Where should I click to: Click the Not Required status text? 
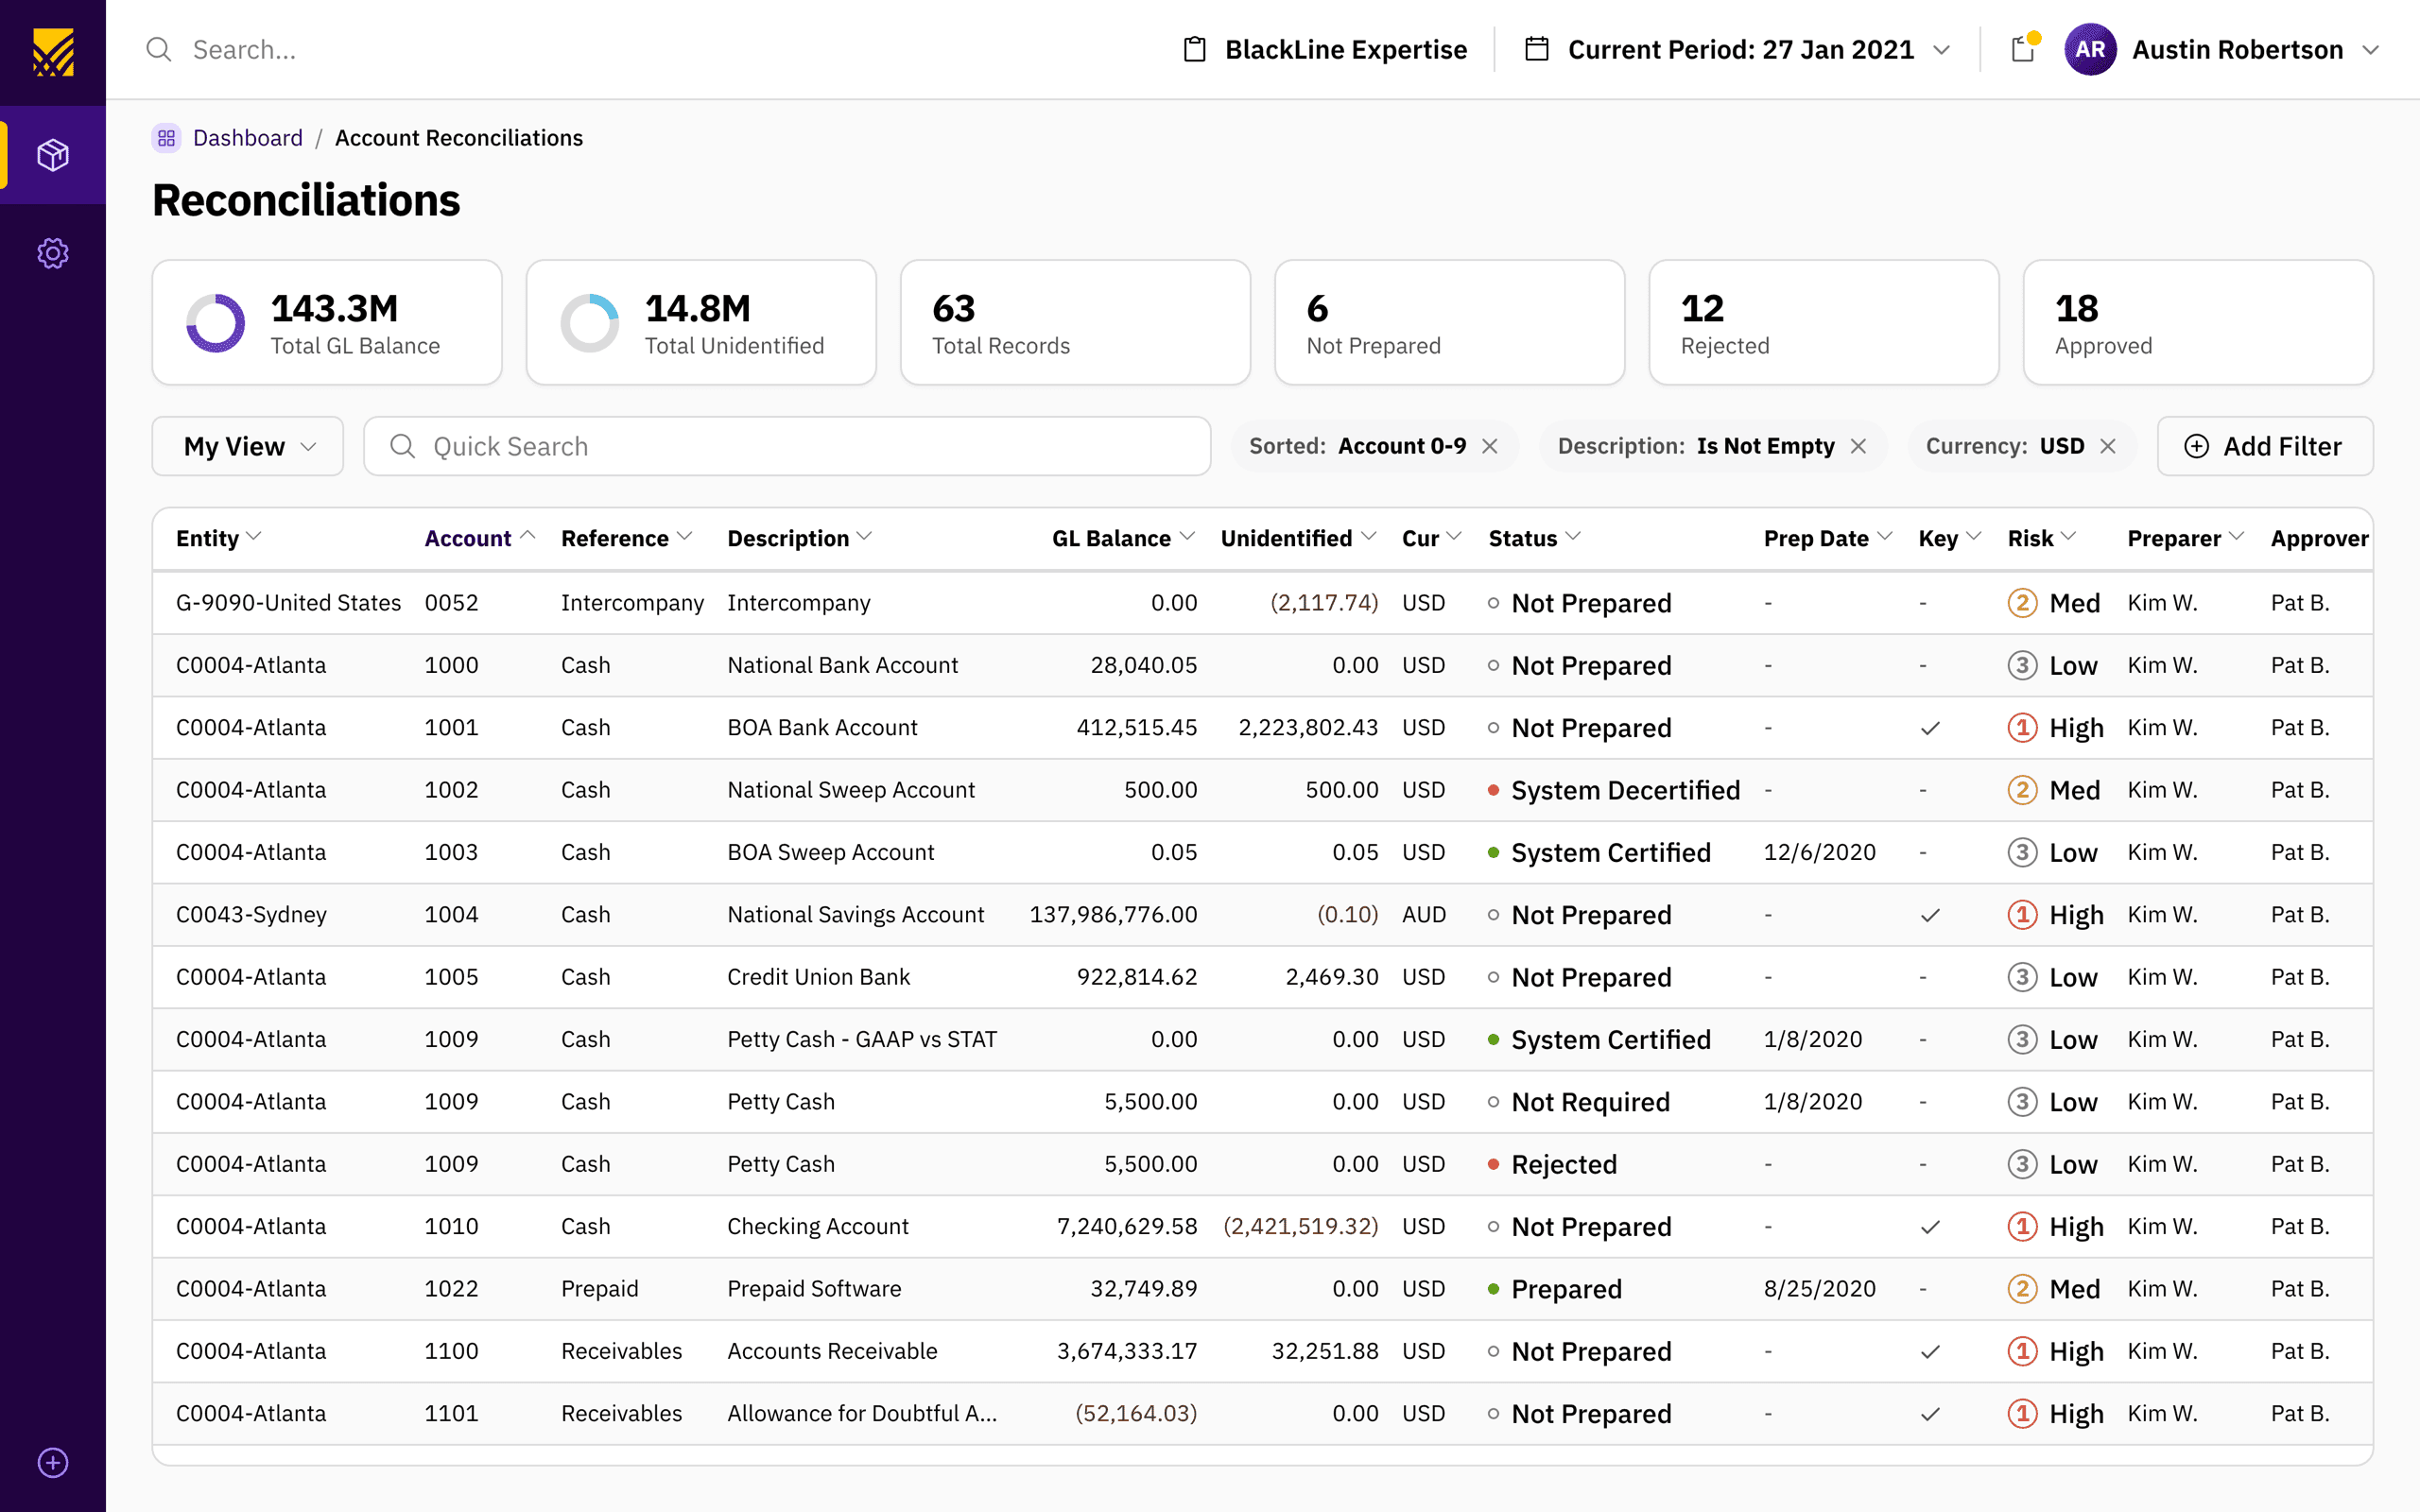(x=1590, y=1102)
